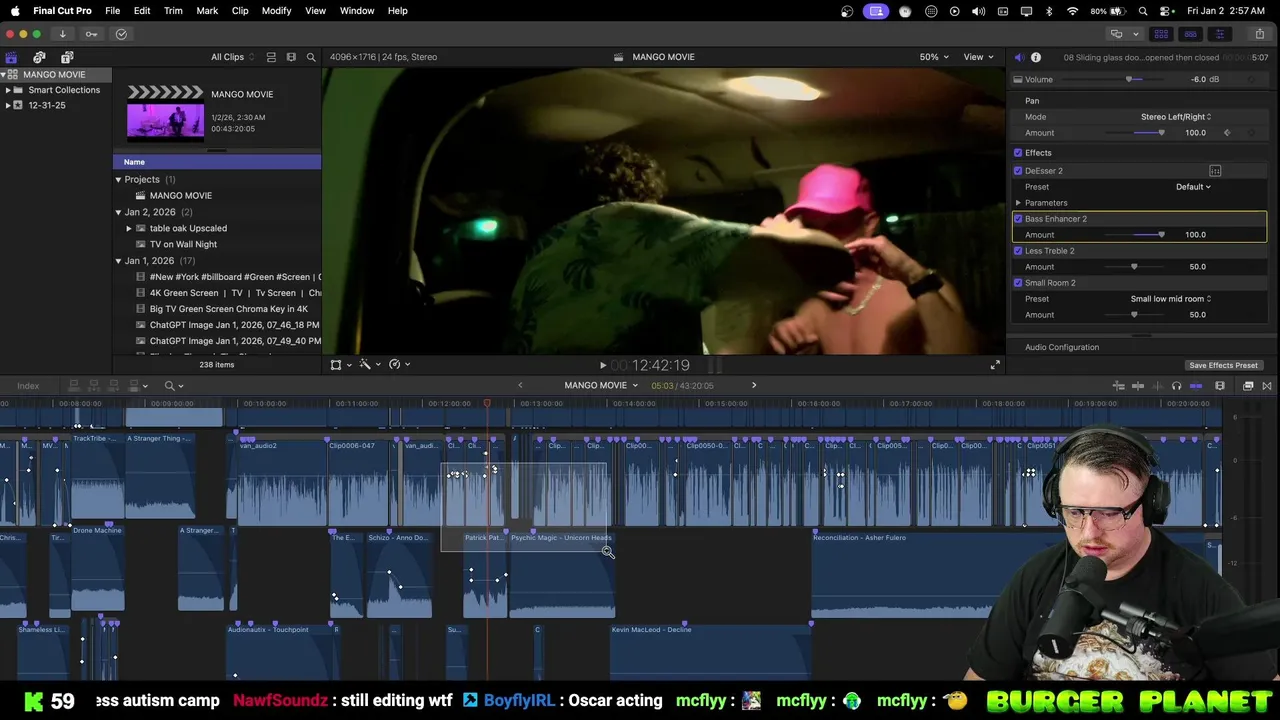1280x720 pixels.
Task: Click the Import Media download arrow icon
Action: [x=62, y=34]
